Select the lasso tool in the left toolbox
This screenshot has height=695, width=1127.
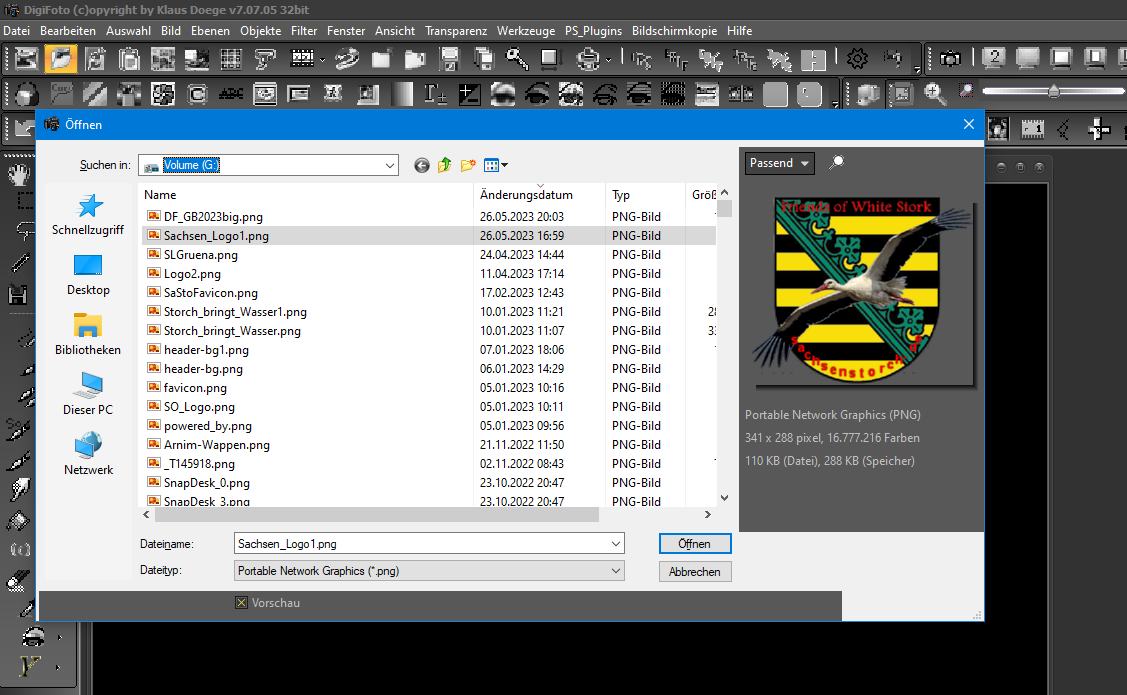pos(24,231)
